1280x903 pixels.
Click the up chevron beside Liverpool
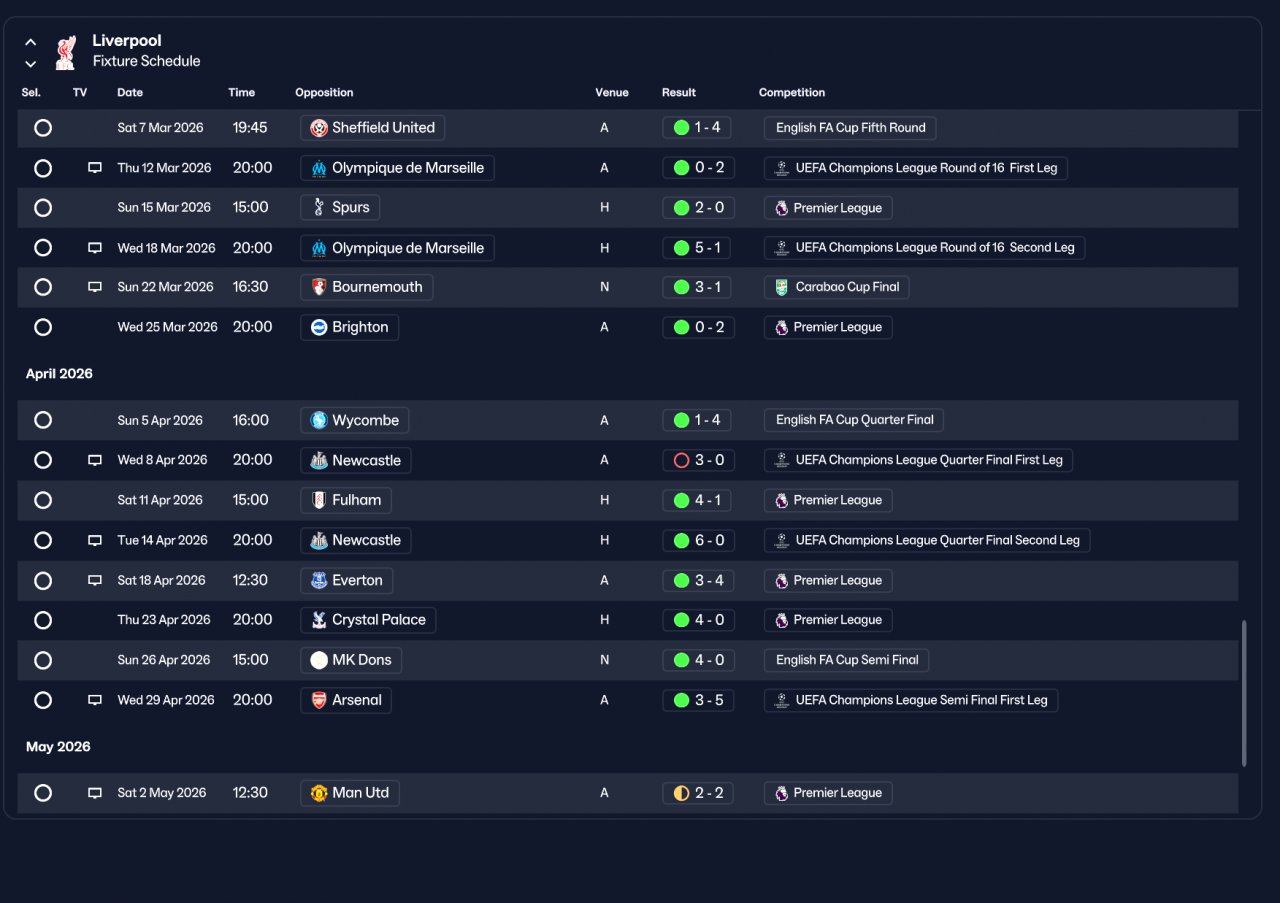coord(31,42)
